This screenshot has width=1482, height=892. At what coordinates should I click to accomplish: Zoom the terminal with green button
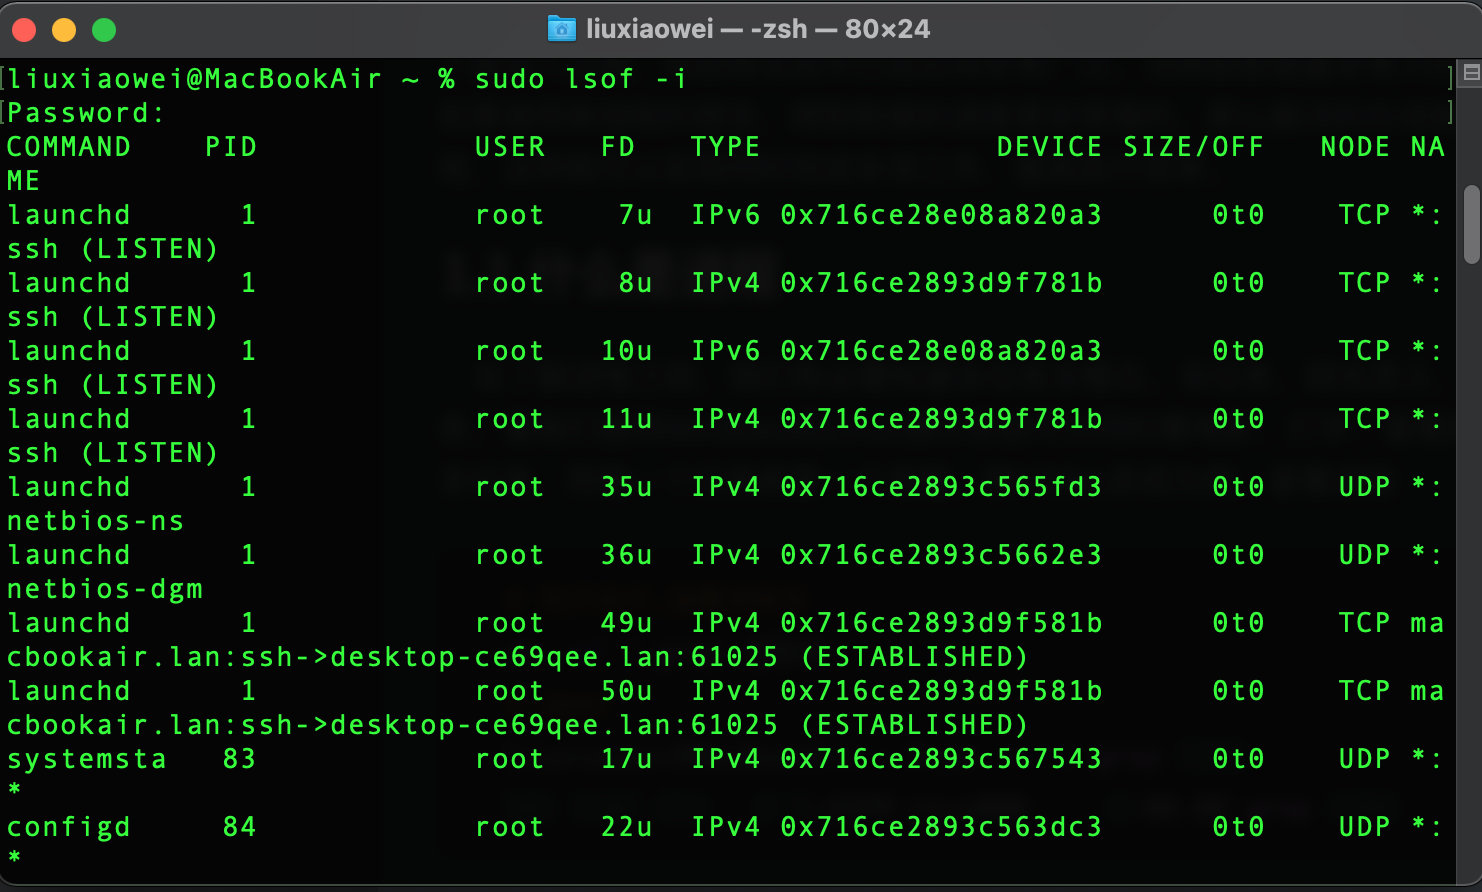(104, 30)
